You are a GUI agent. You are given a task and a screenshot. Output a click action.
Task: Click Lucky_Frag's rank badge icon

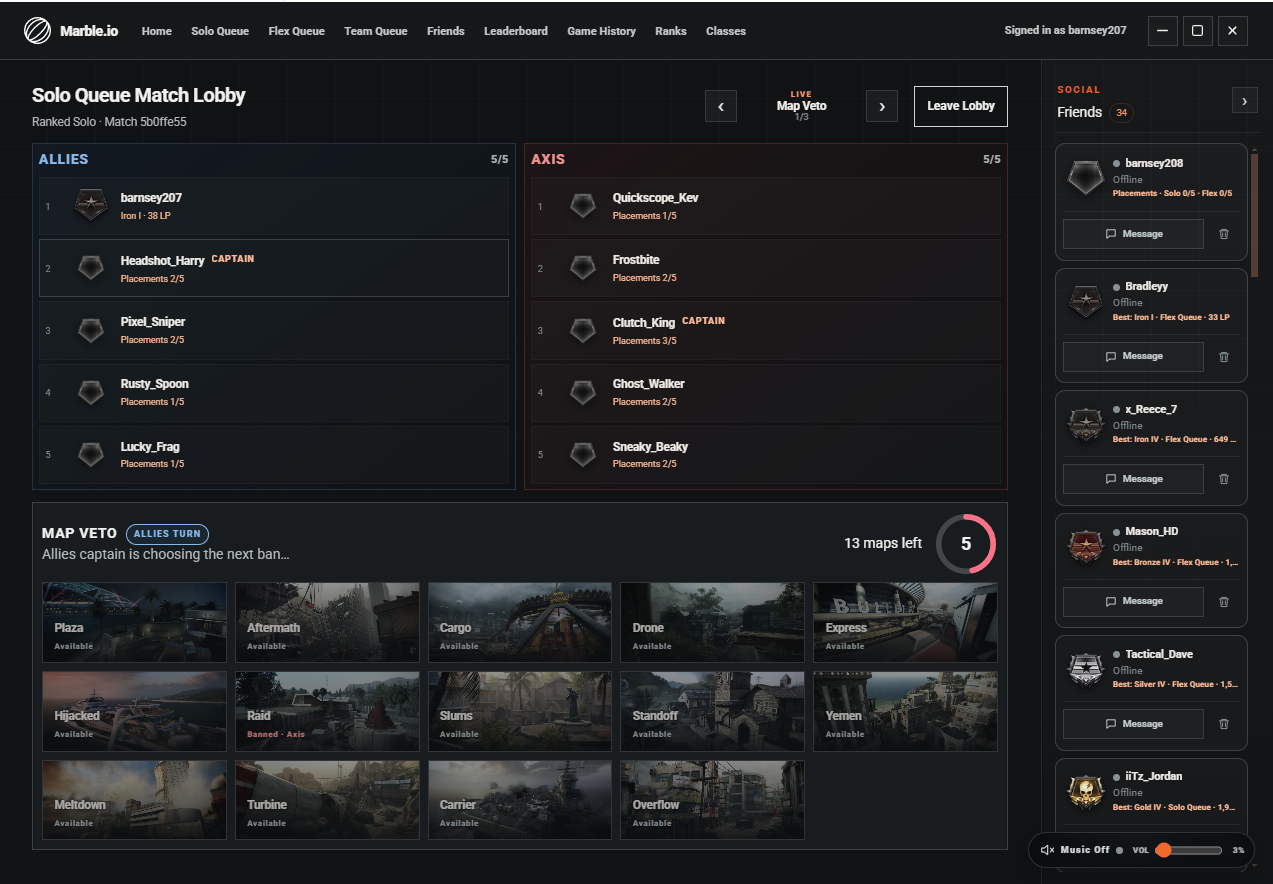coord(91,455)
